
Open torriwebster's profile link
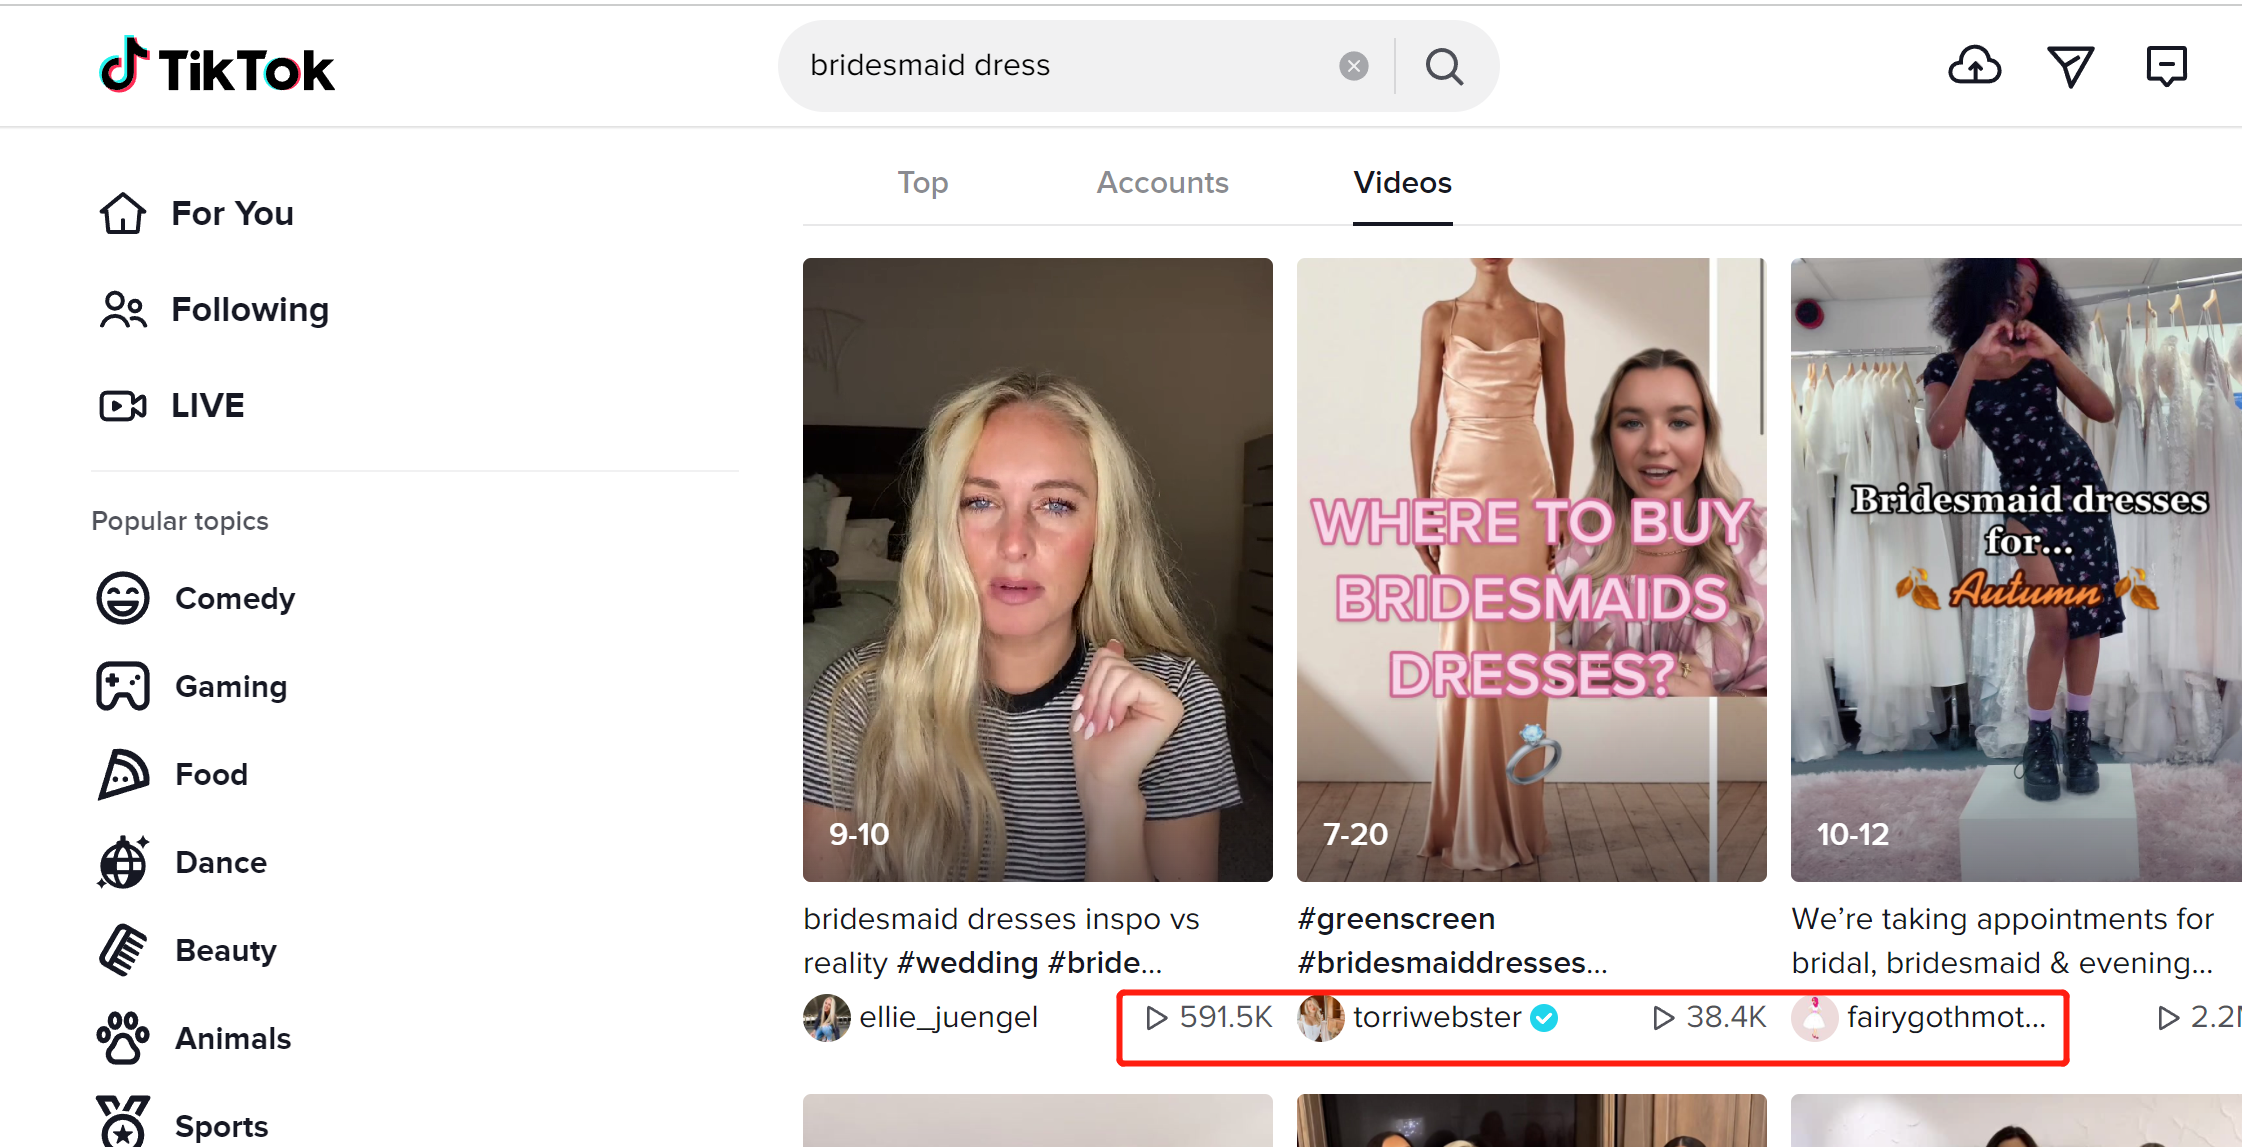1436,1017
